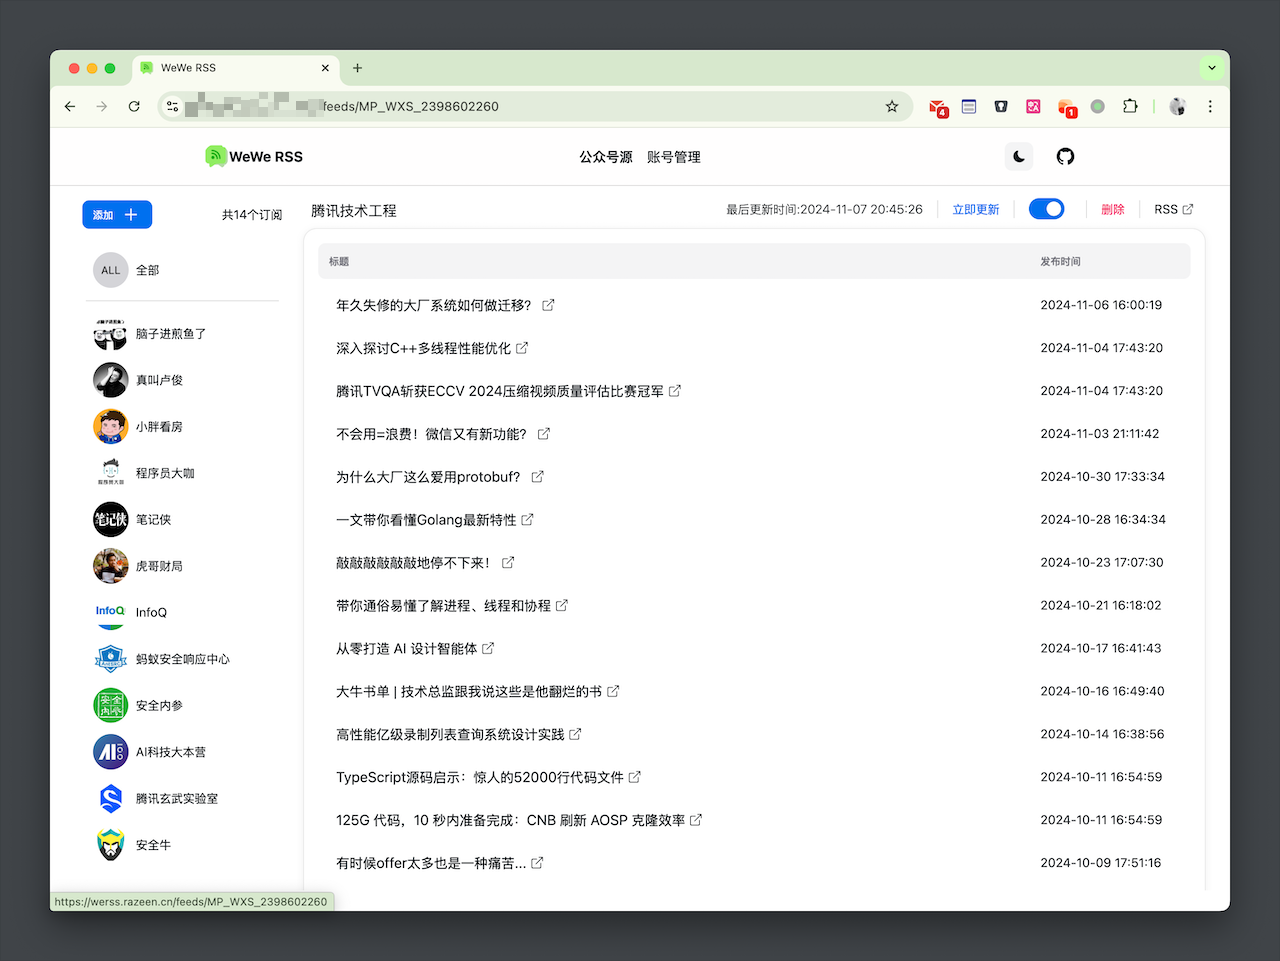Click the browser address bar

(x=535, y=106)
